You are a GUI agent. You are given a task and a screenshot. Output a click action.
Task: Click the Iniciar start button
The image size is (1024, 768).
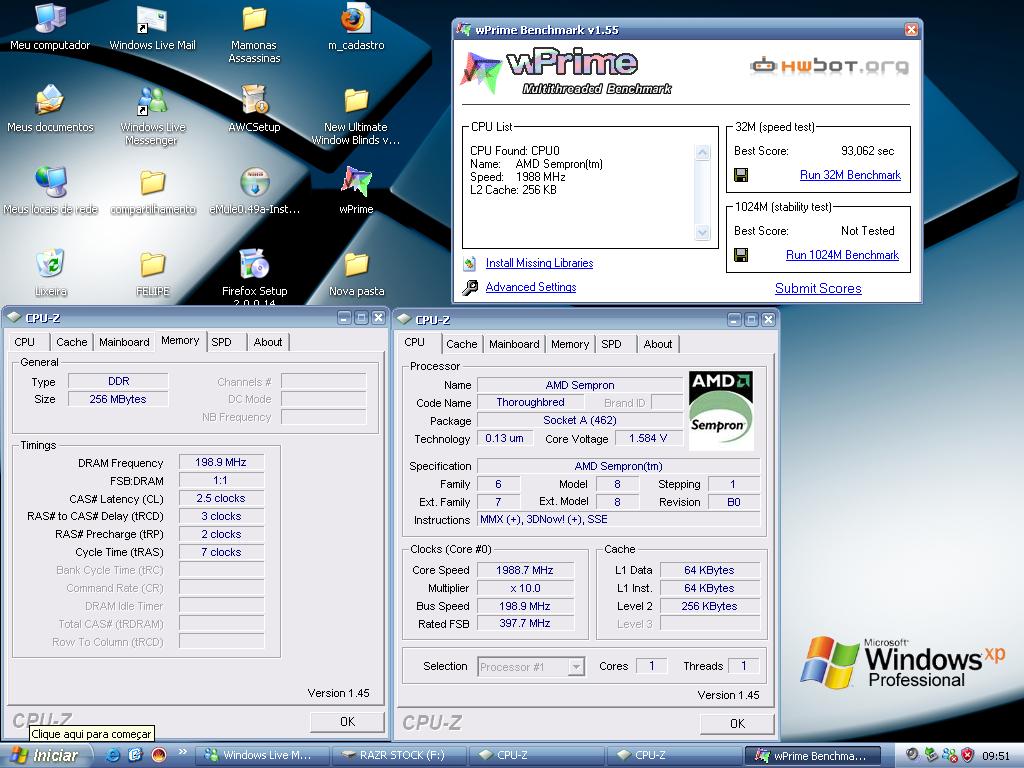[46, 756]
